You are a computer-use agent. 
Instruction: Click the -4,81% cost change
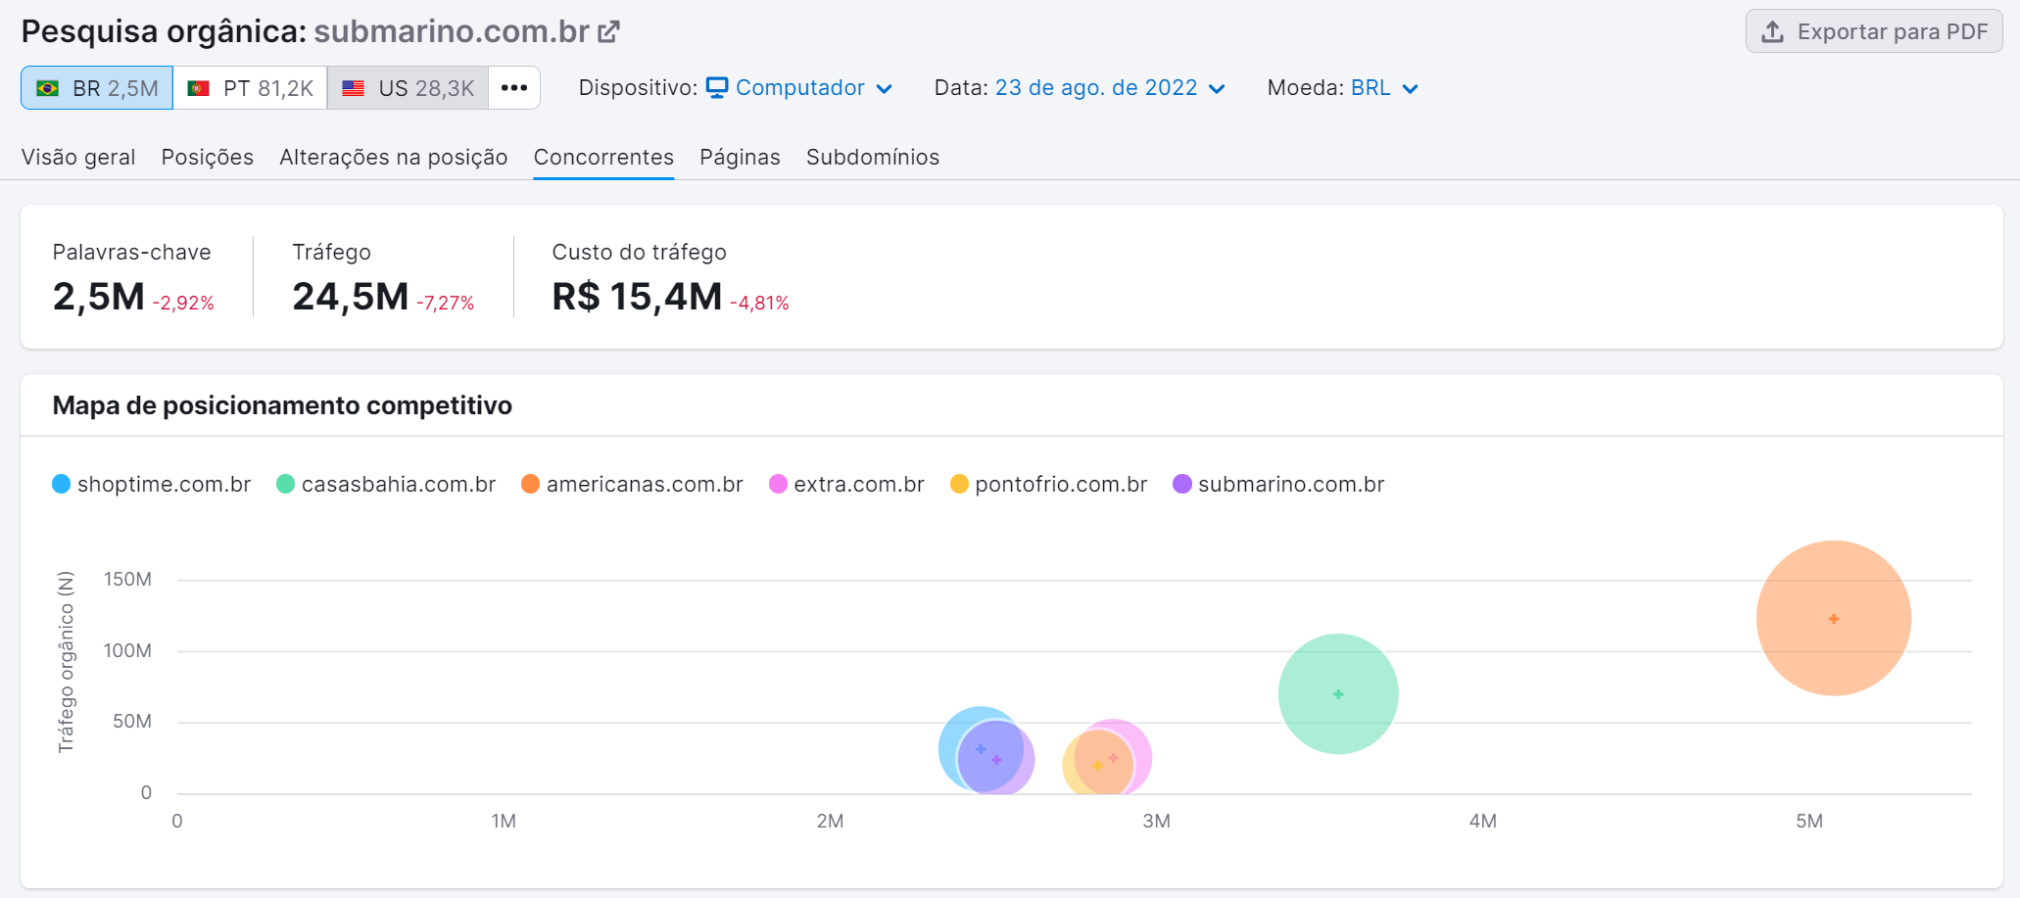coord(759,303)
